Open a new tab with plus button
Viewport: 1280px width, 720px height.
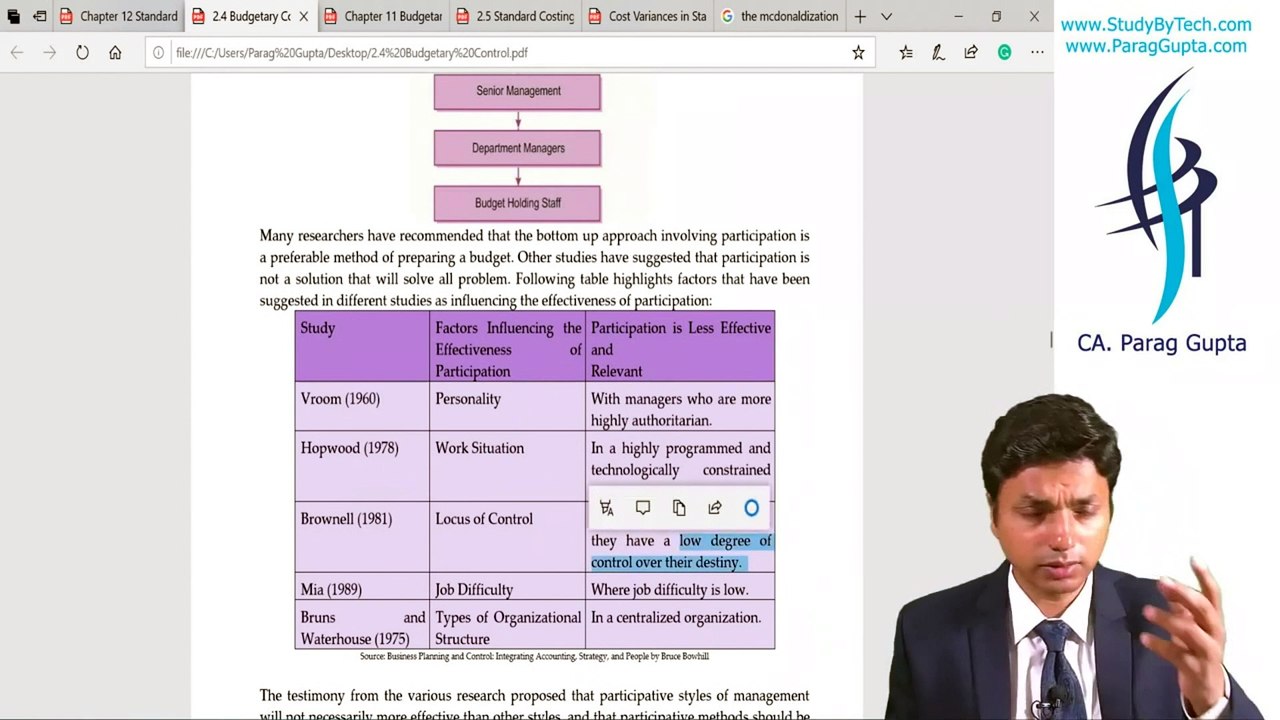pos(860,16)
